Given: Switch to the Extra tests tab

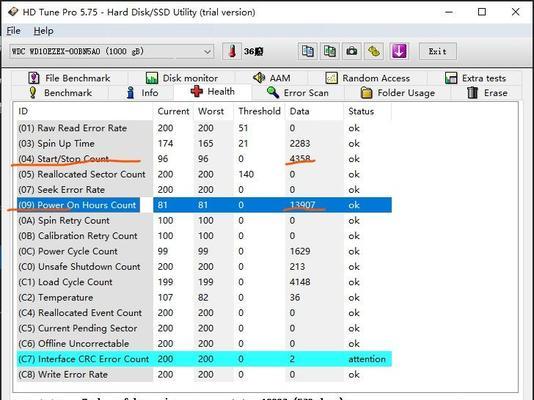Looking at the screenshot, I should pos(475,78).
